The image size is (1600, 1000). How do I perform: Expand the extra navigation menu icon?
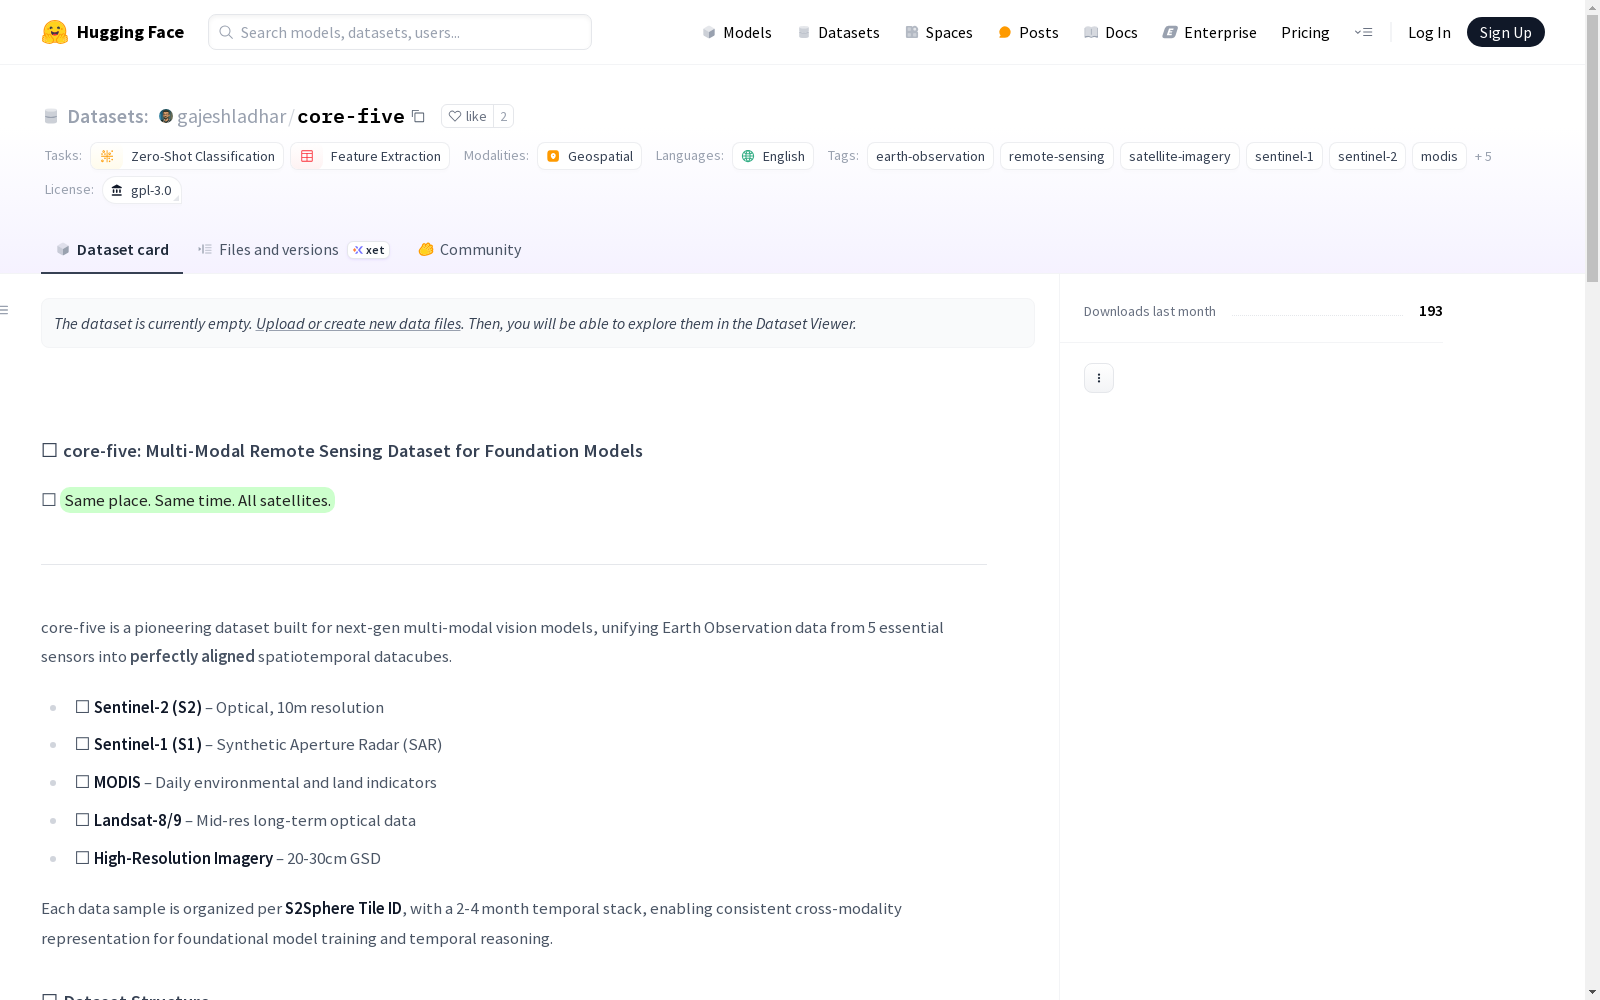(1363, 32)
